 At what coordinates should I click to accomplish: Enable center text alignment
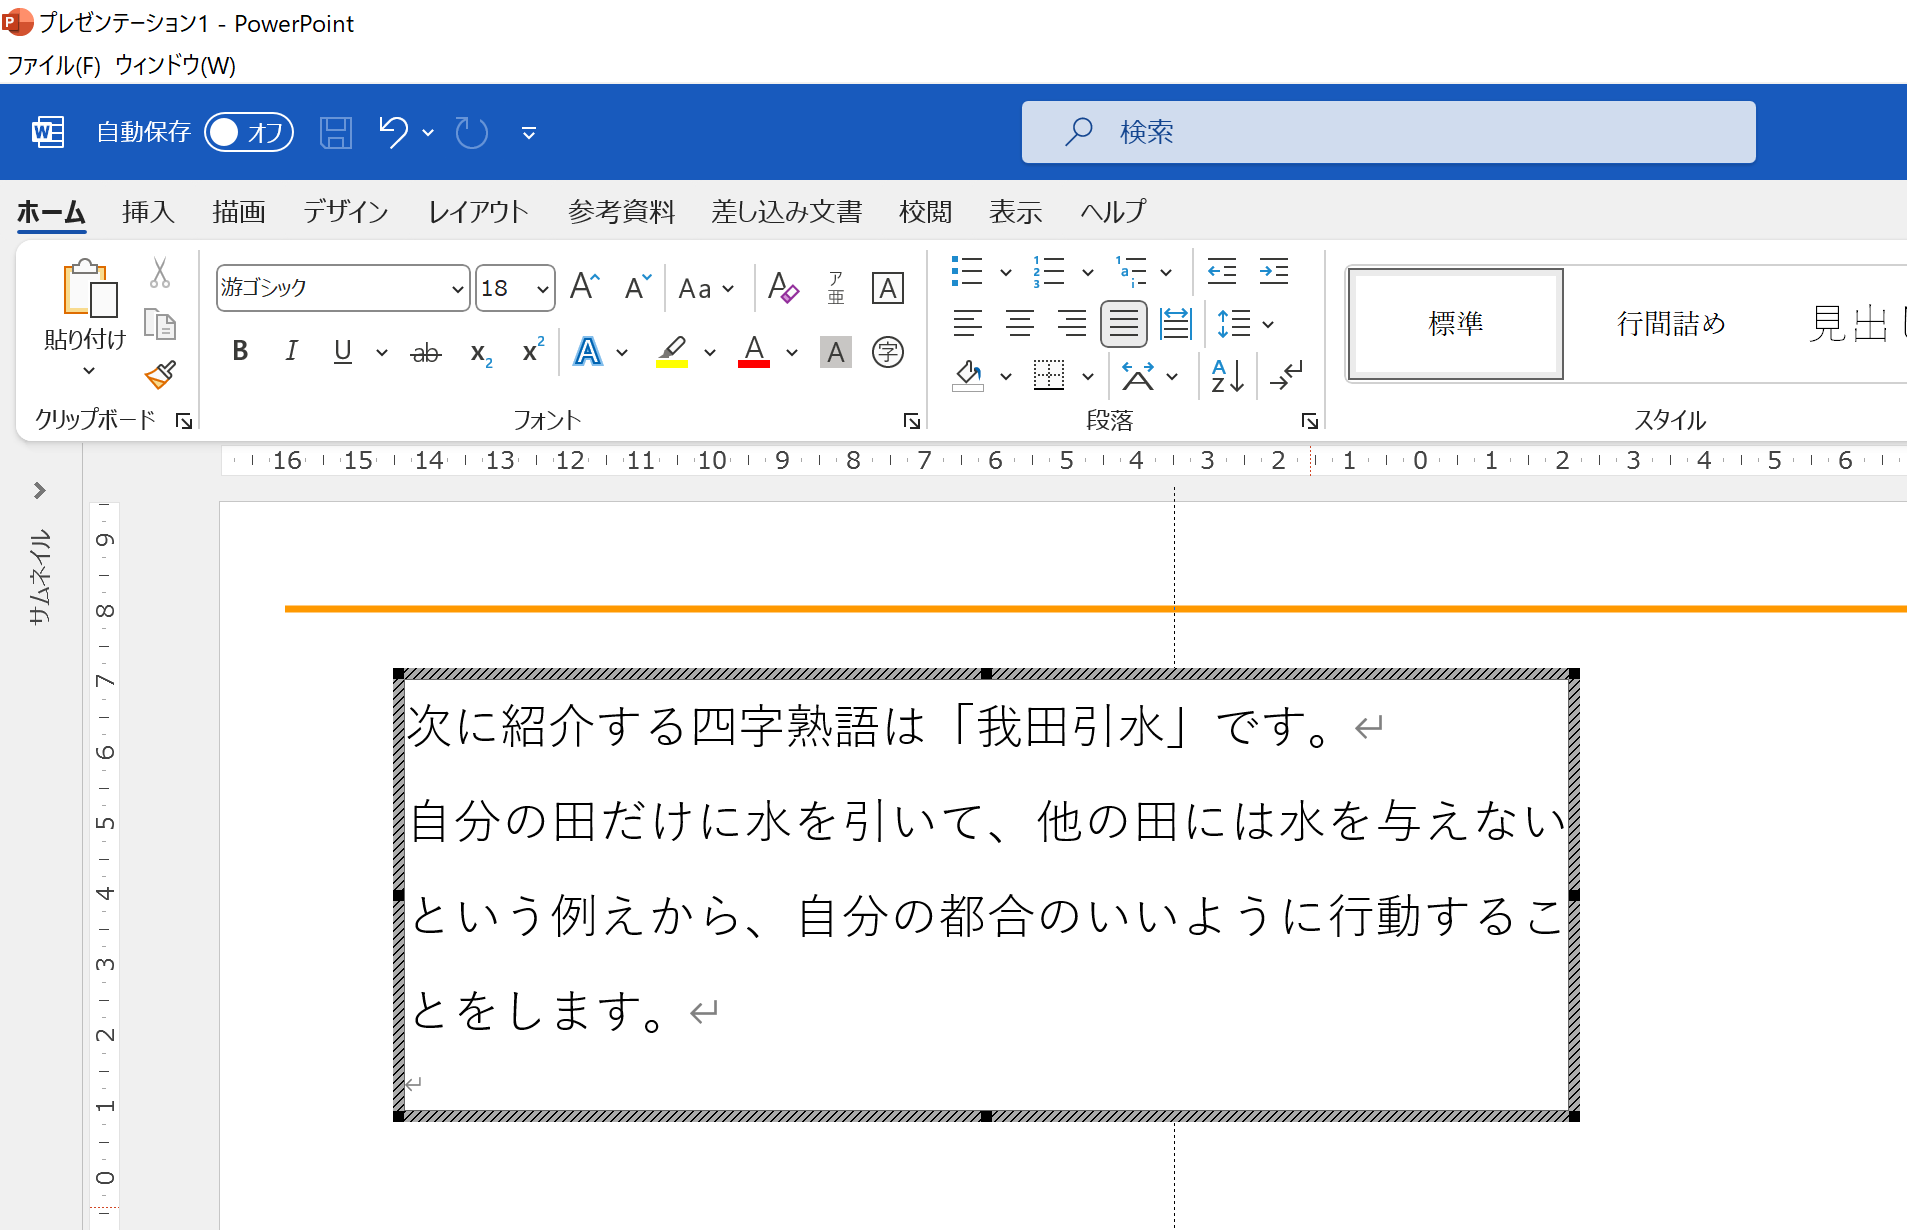point(1020,323)
